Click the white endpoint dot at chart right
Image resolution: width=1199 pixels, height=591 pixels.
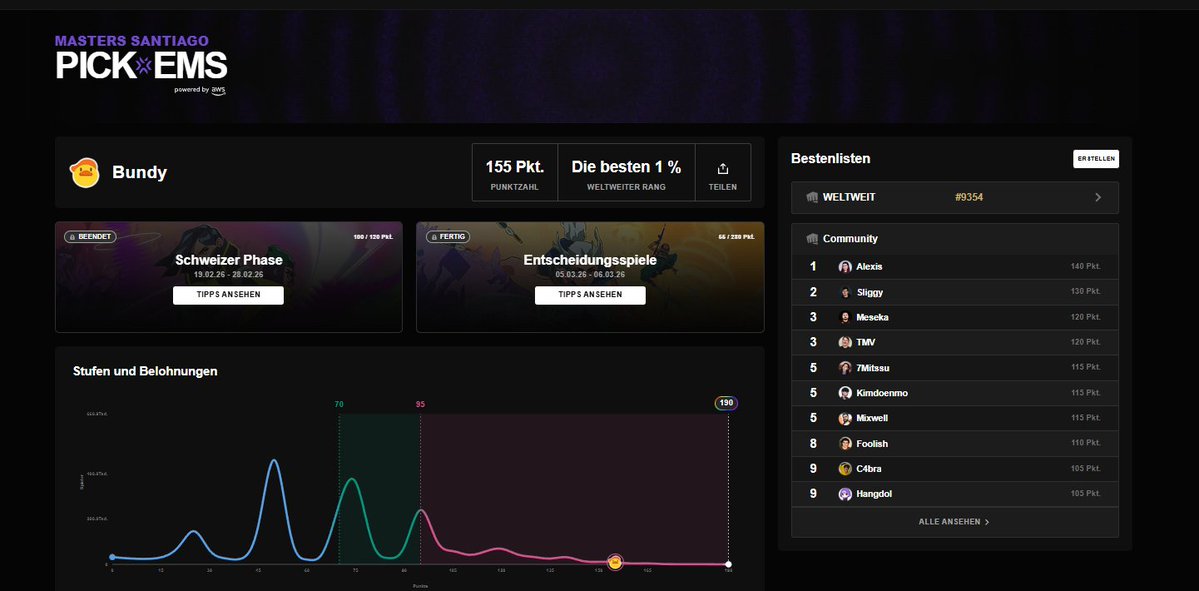(729, 564)
